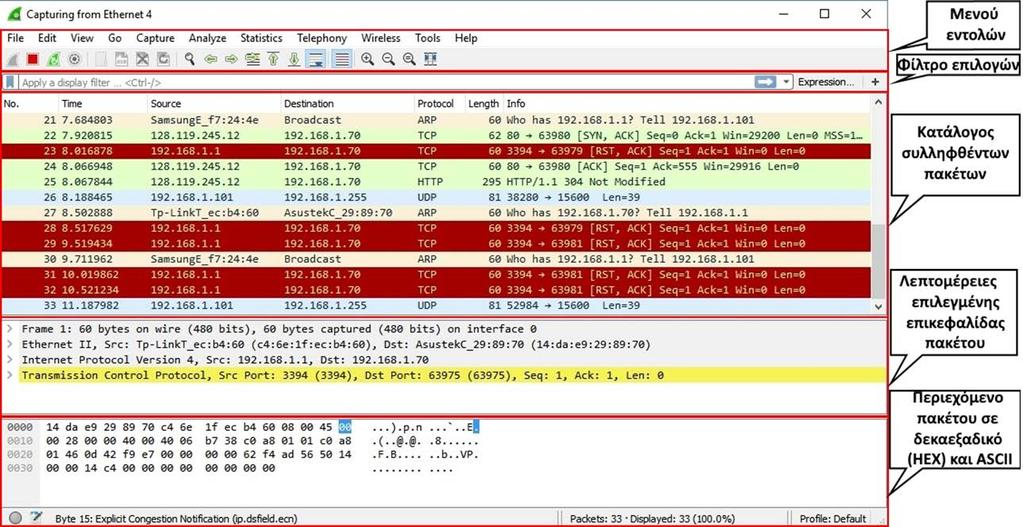Open the View menu
The height and width of the screenshot is (527, 1023).
click(x=82, y=38)
